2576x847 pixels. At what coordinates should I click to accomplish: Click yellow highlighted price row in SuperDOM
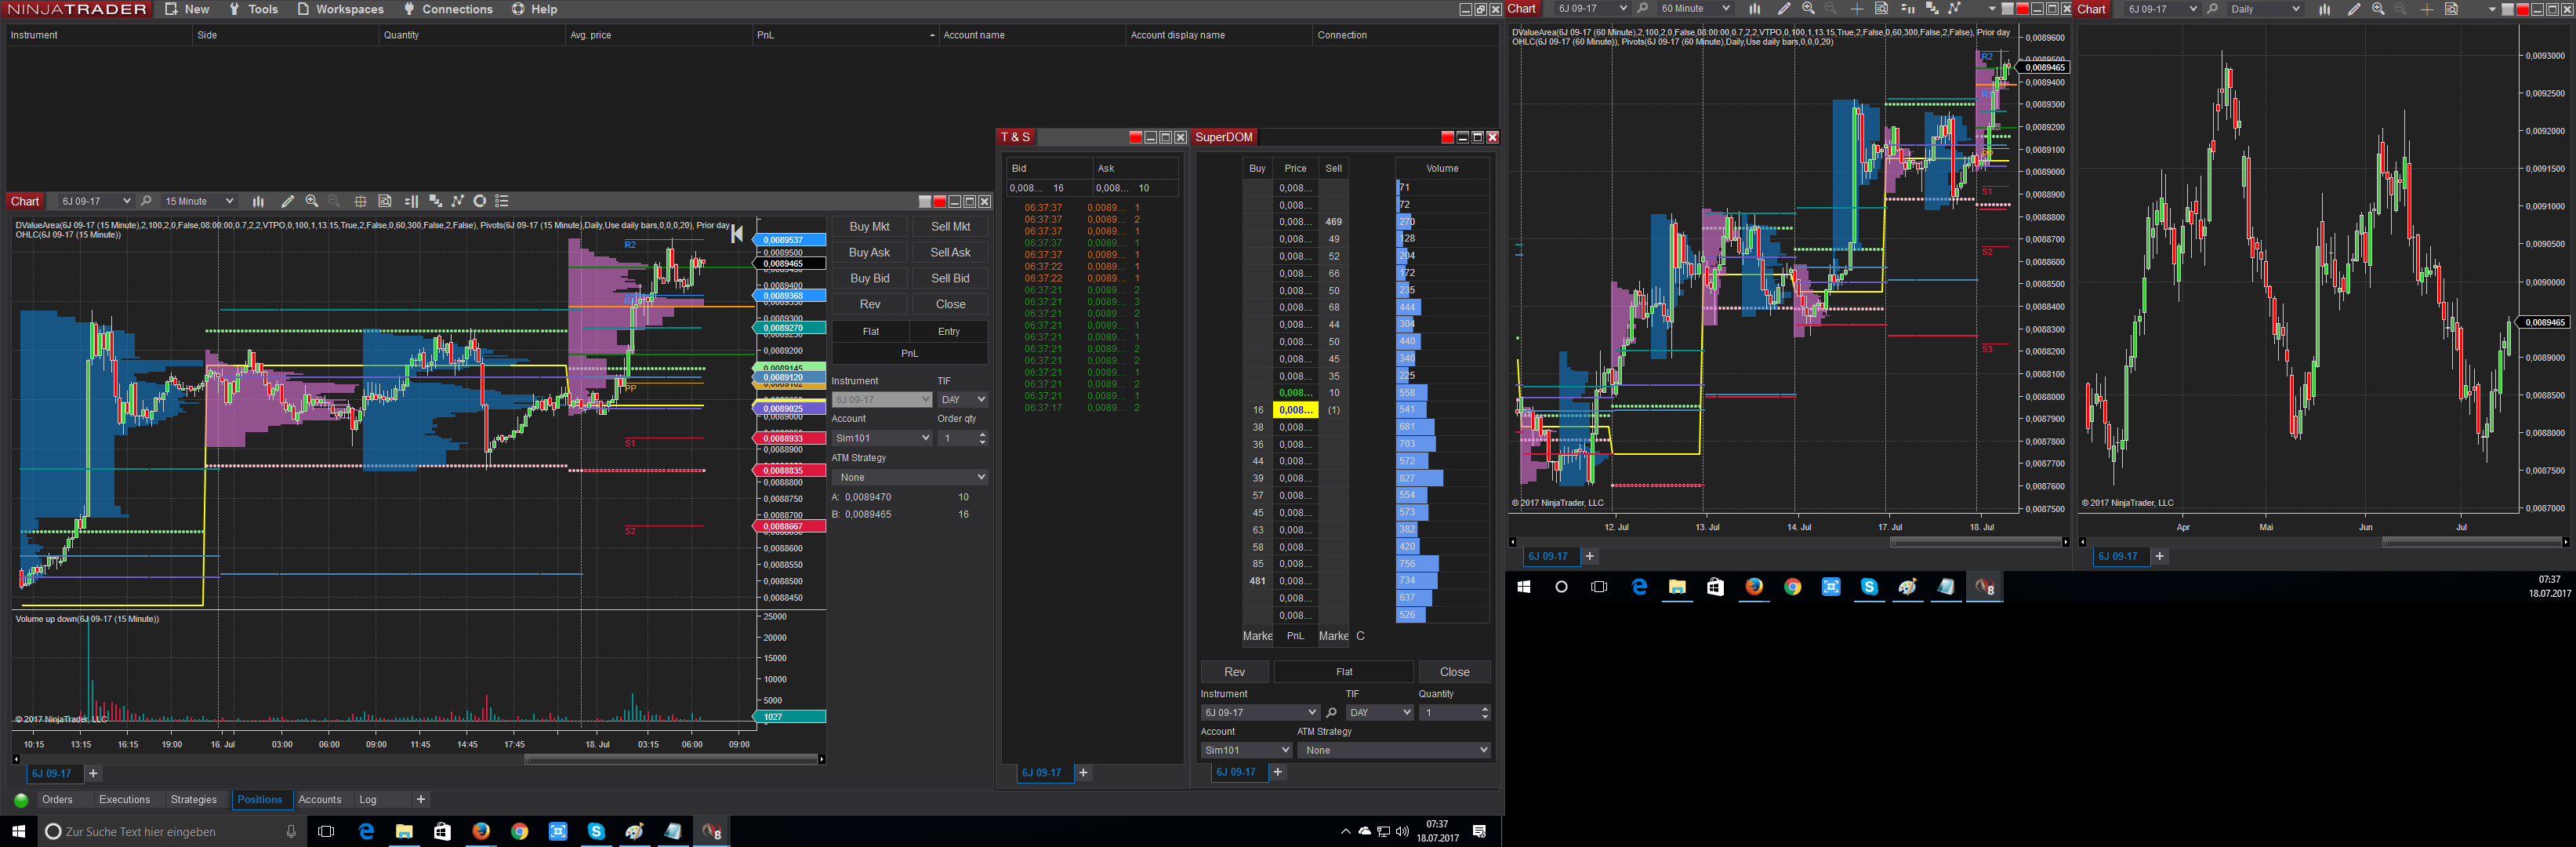(x=1295, y=410)
